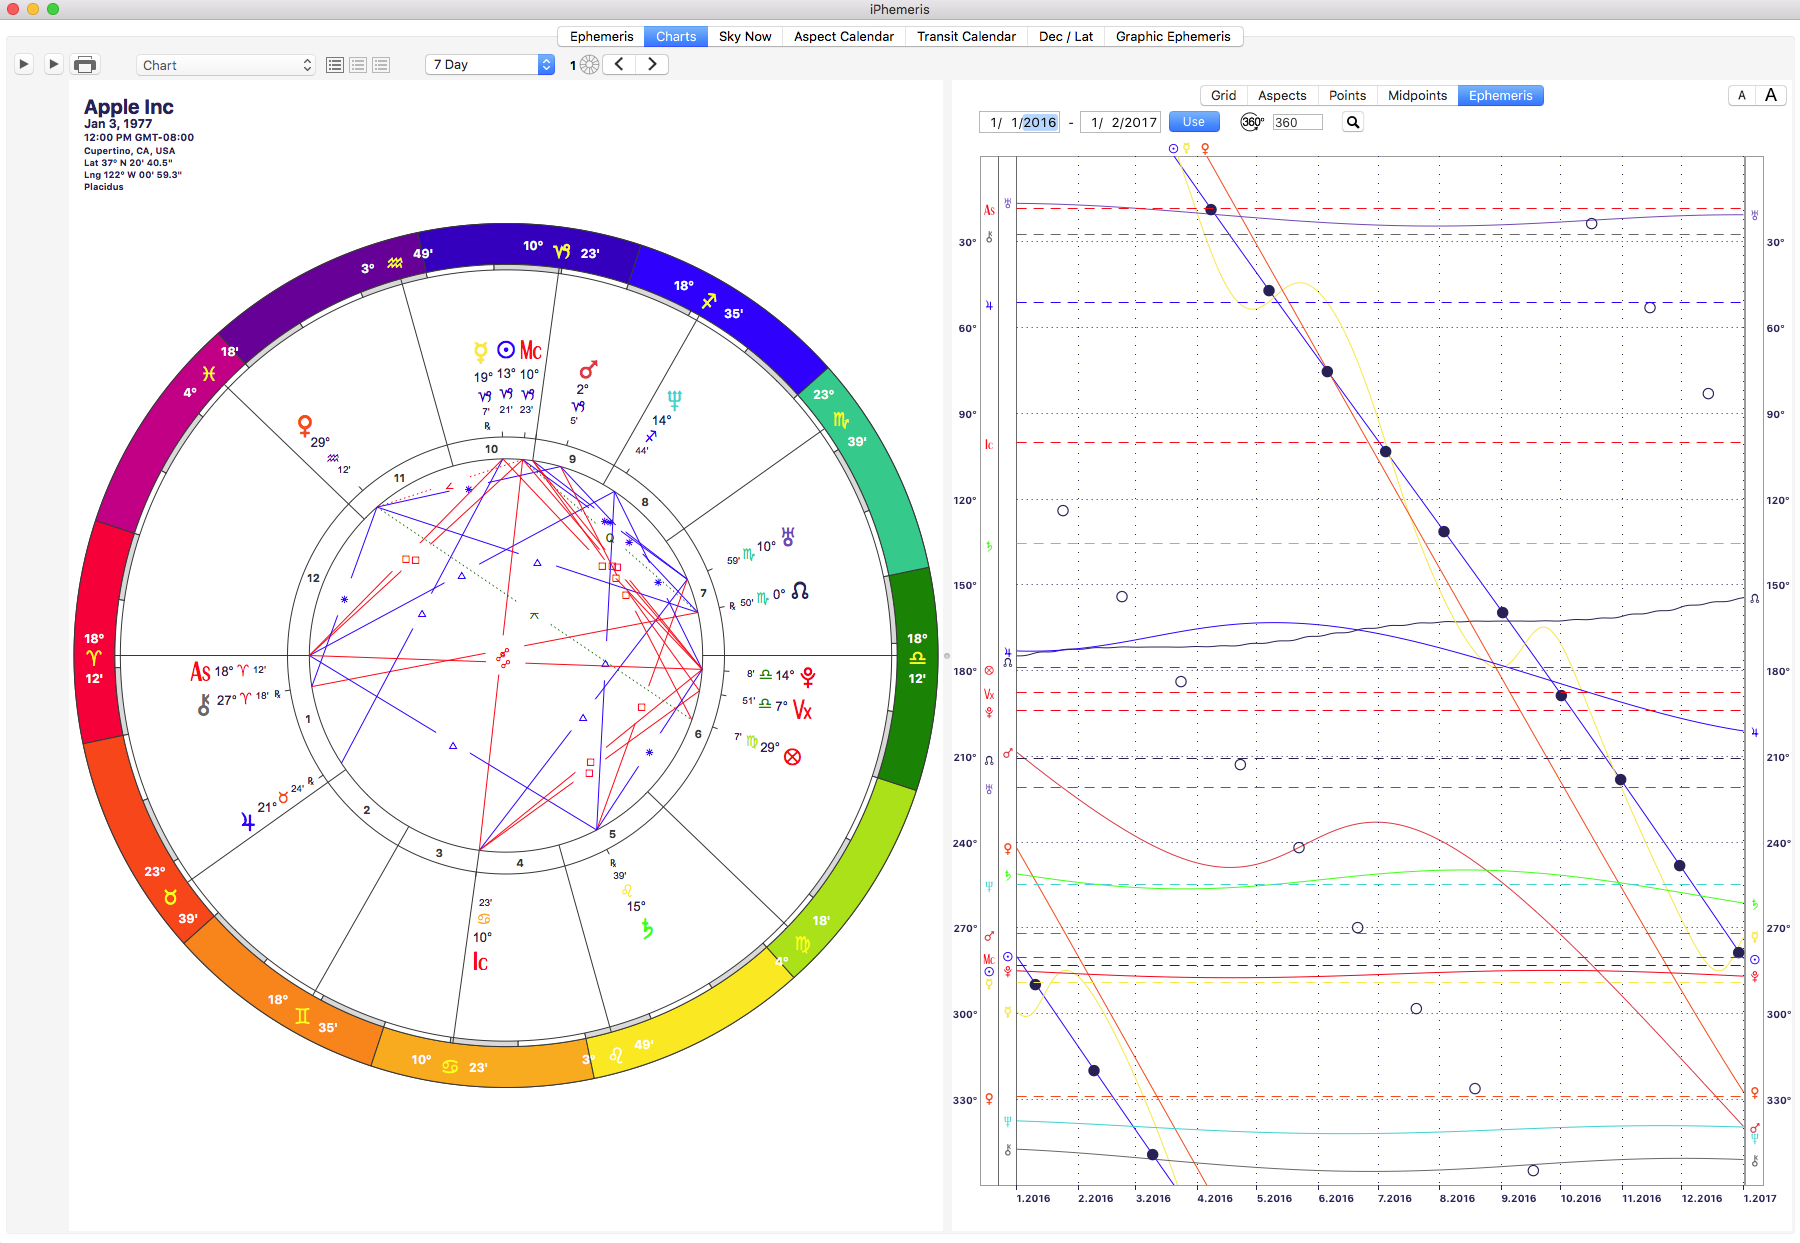This screenshot has width=1800, height=1243.
Task: Click the red Ic label in the chart wheel
Action: tap(480, 961)
